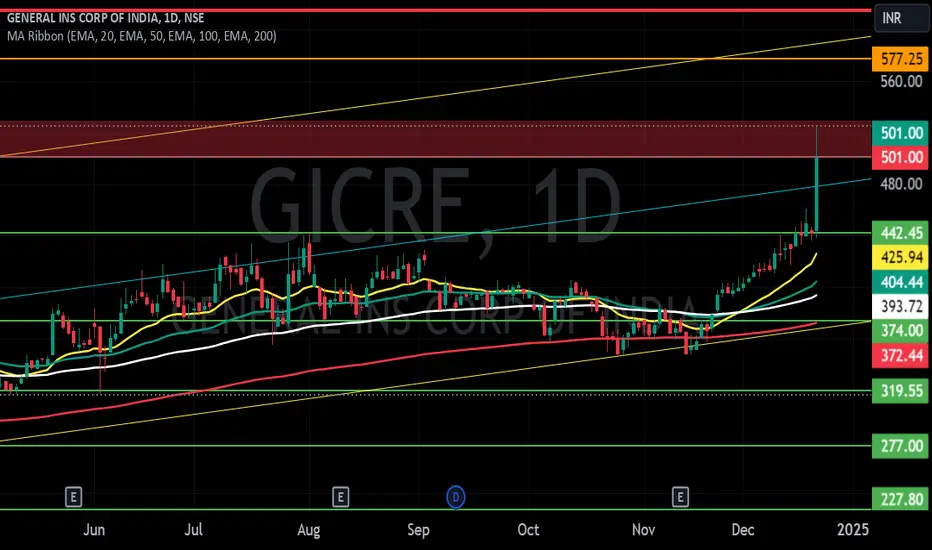Viewport: 932px width, 550px height.
Task: Open the INR currency selector
Action: pos(900,18)
